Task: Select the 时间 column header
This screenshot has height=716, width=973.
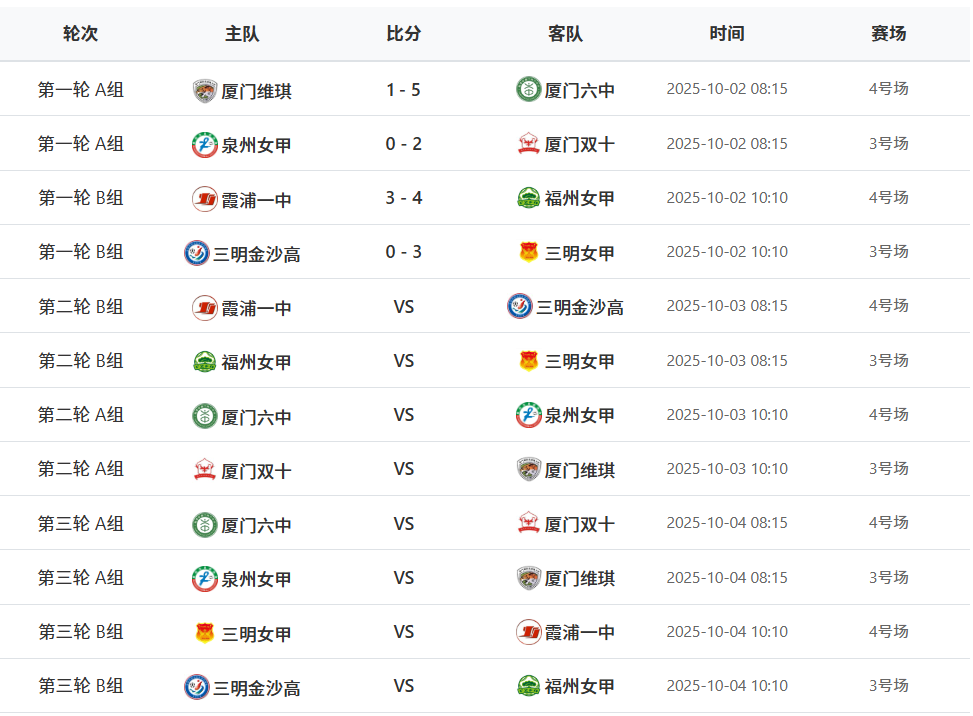Action: pos(727,33)
